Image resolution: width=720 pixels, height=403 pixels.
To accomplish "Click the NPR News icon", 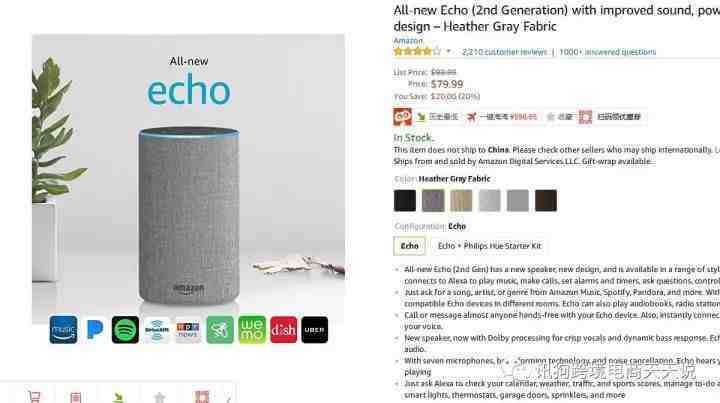I will point(188,330).
